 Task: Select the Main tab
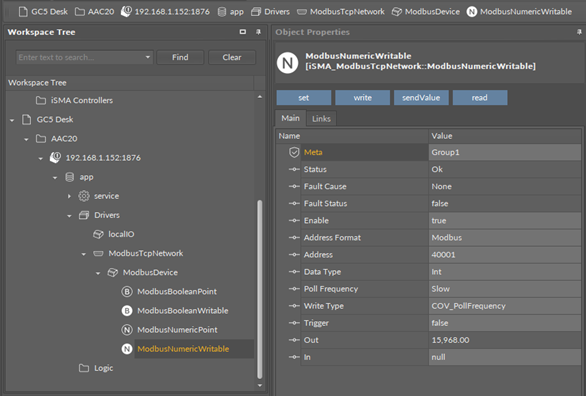coord(290,118)
